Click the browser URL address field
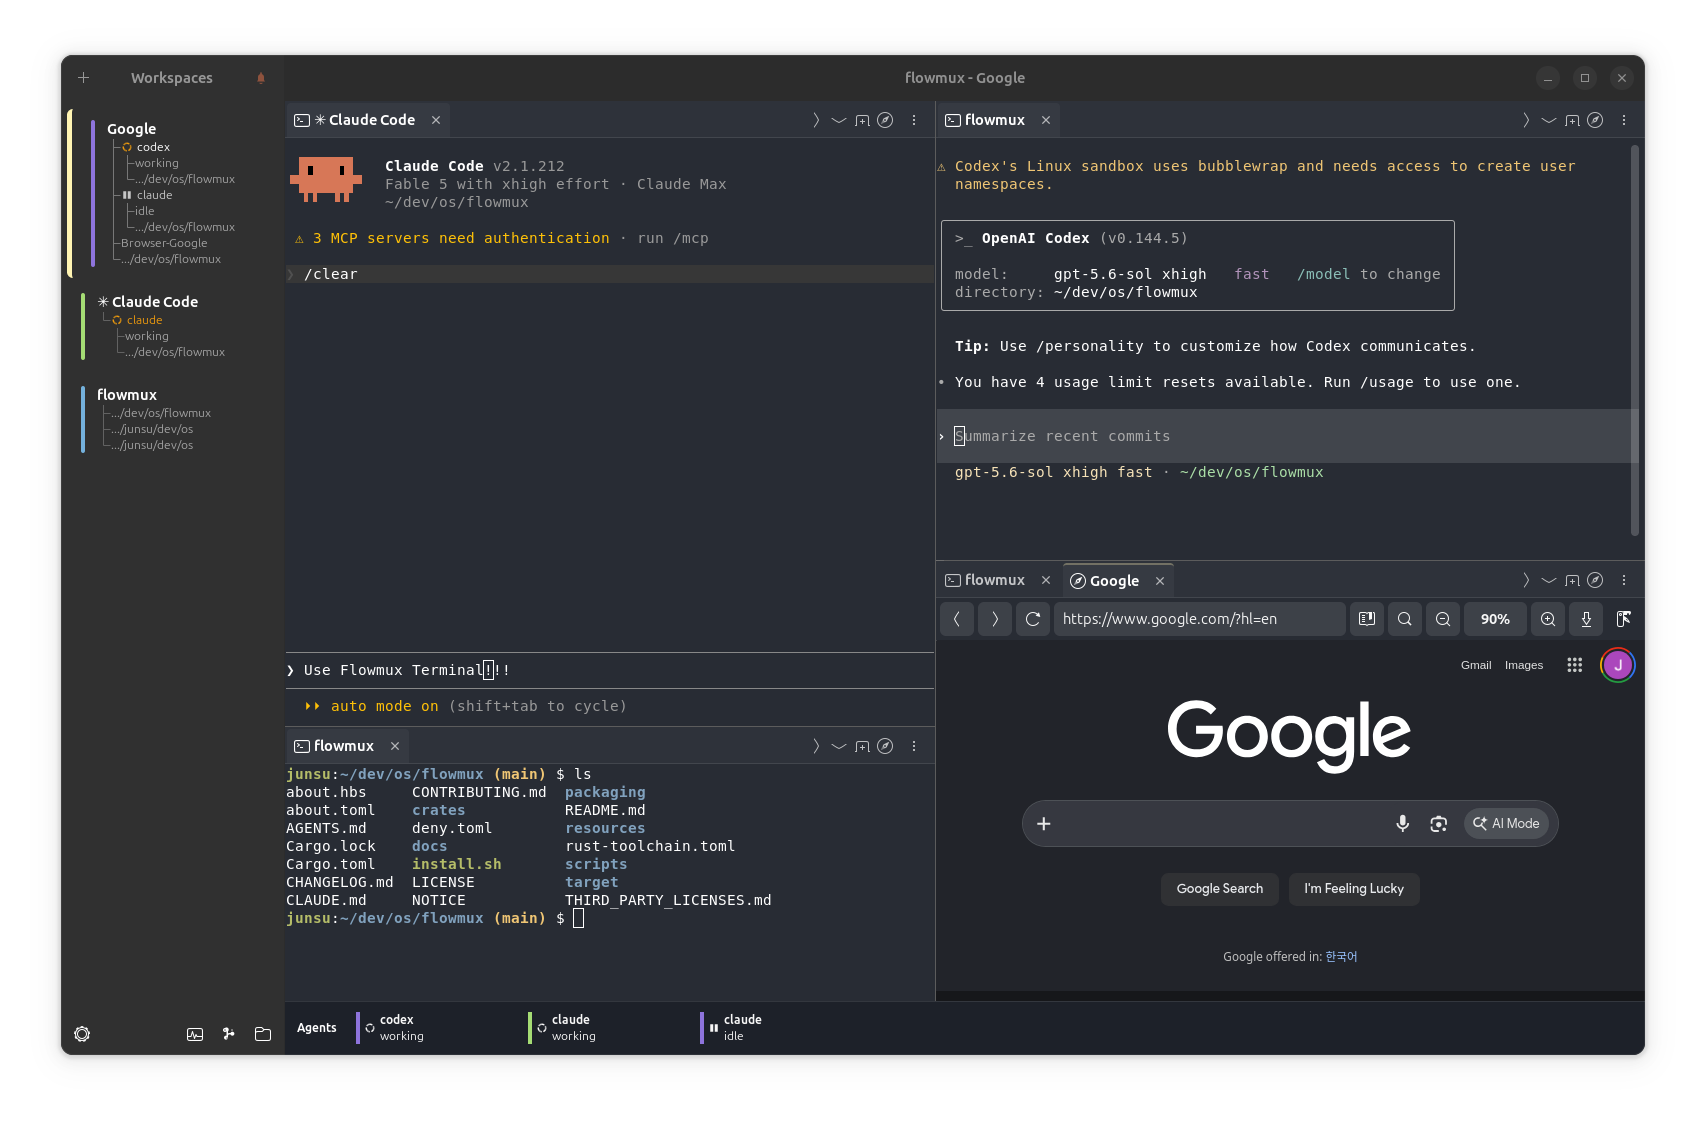1706x1122 pixels. coord(1199,619)
